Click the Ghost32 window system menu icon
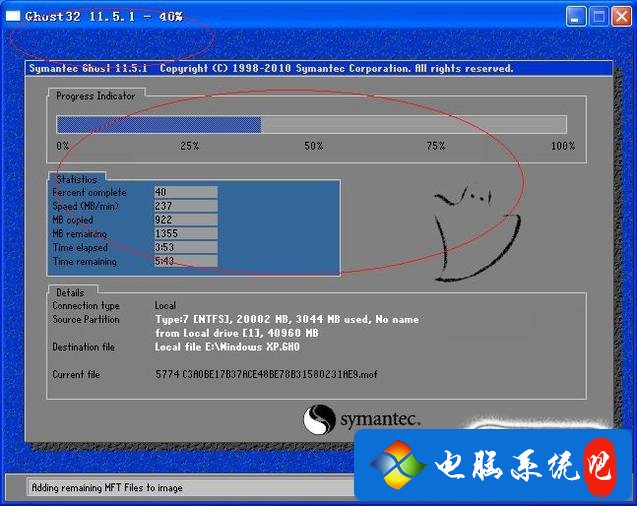 point(13,16)
